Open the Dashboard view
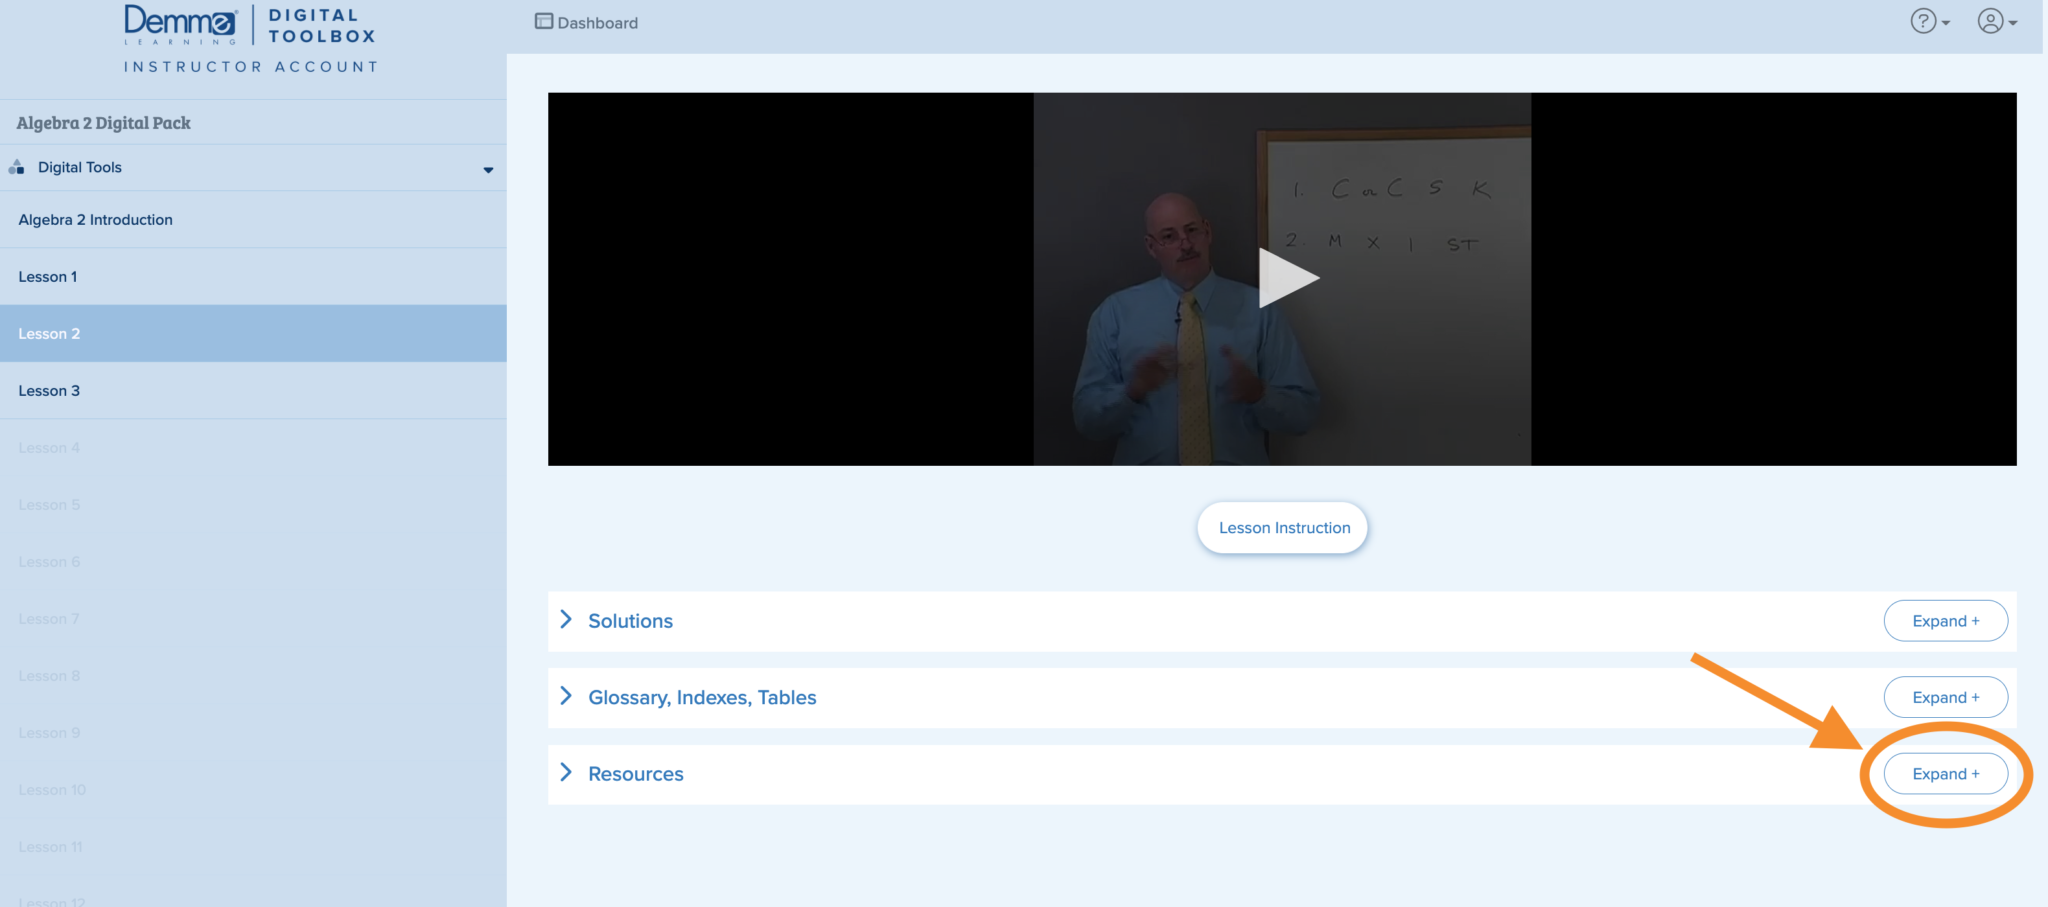This screenshot has height=907, width=2048. click(x=586, y=22)
